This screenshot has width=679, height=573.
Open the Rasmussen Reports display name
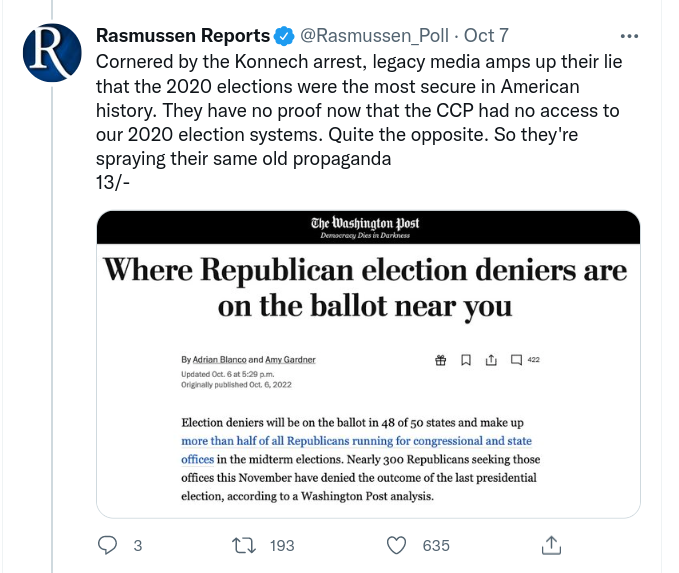182,36
